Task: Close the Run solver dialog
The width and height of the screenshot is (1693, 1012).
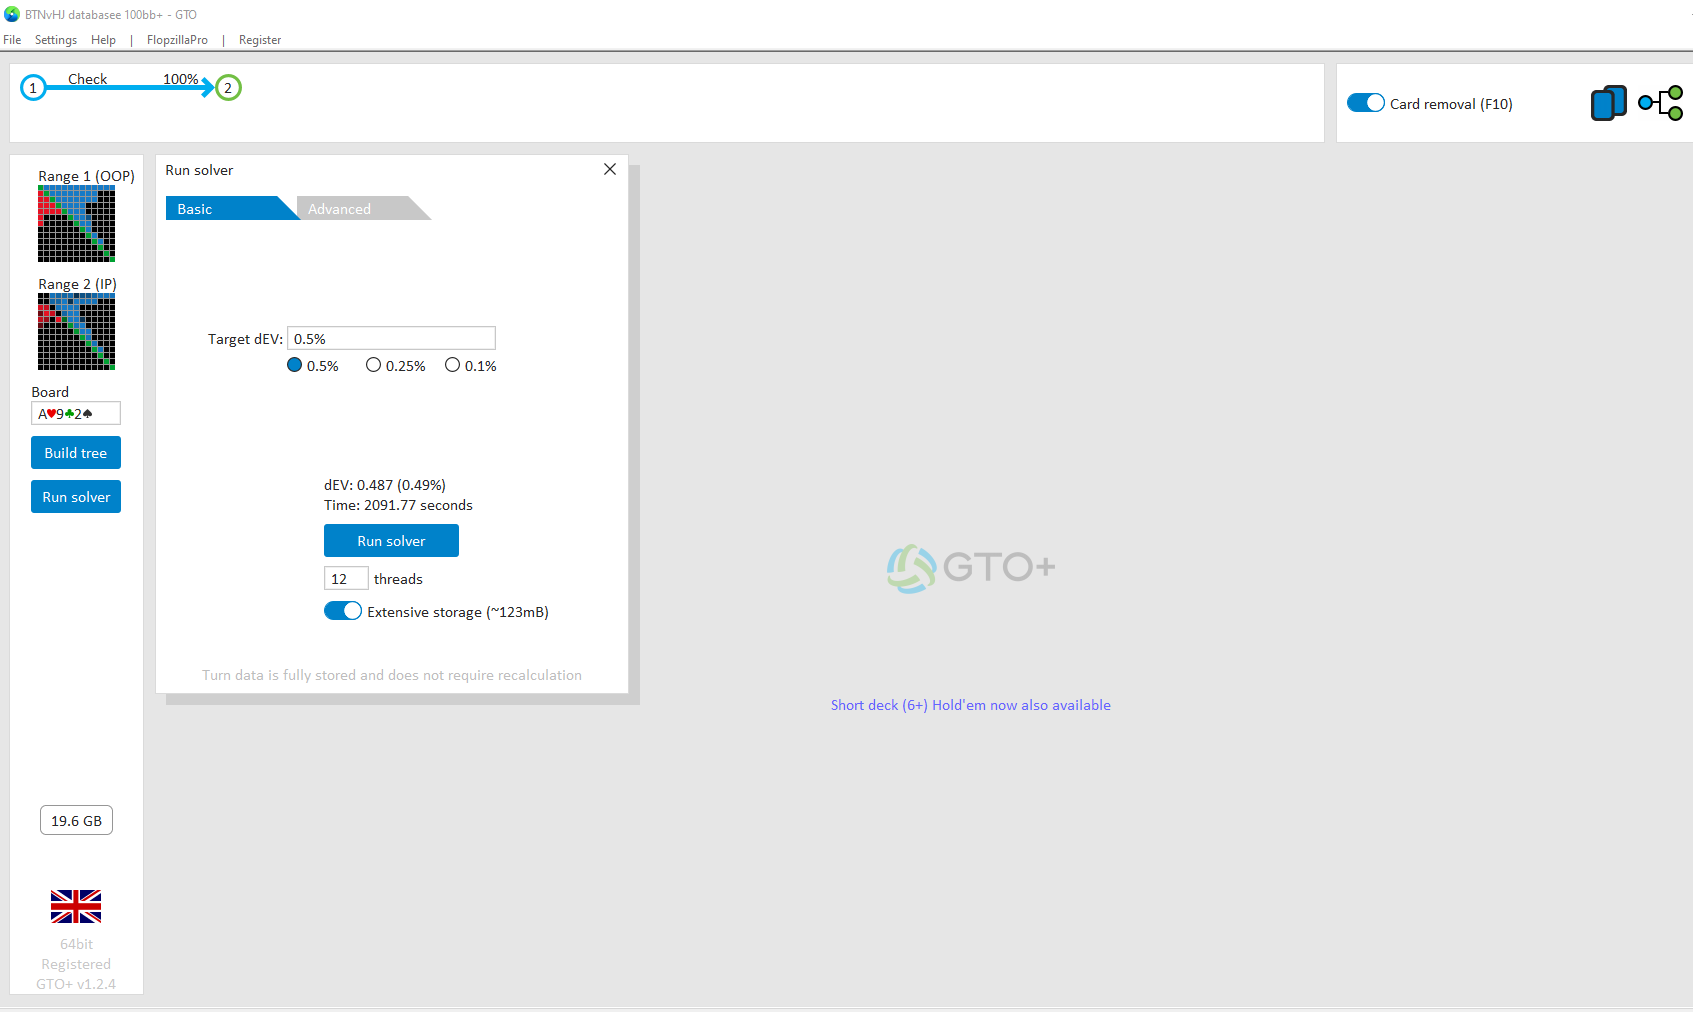Action: (x=610, y=169)
